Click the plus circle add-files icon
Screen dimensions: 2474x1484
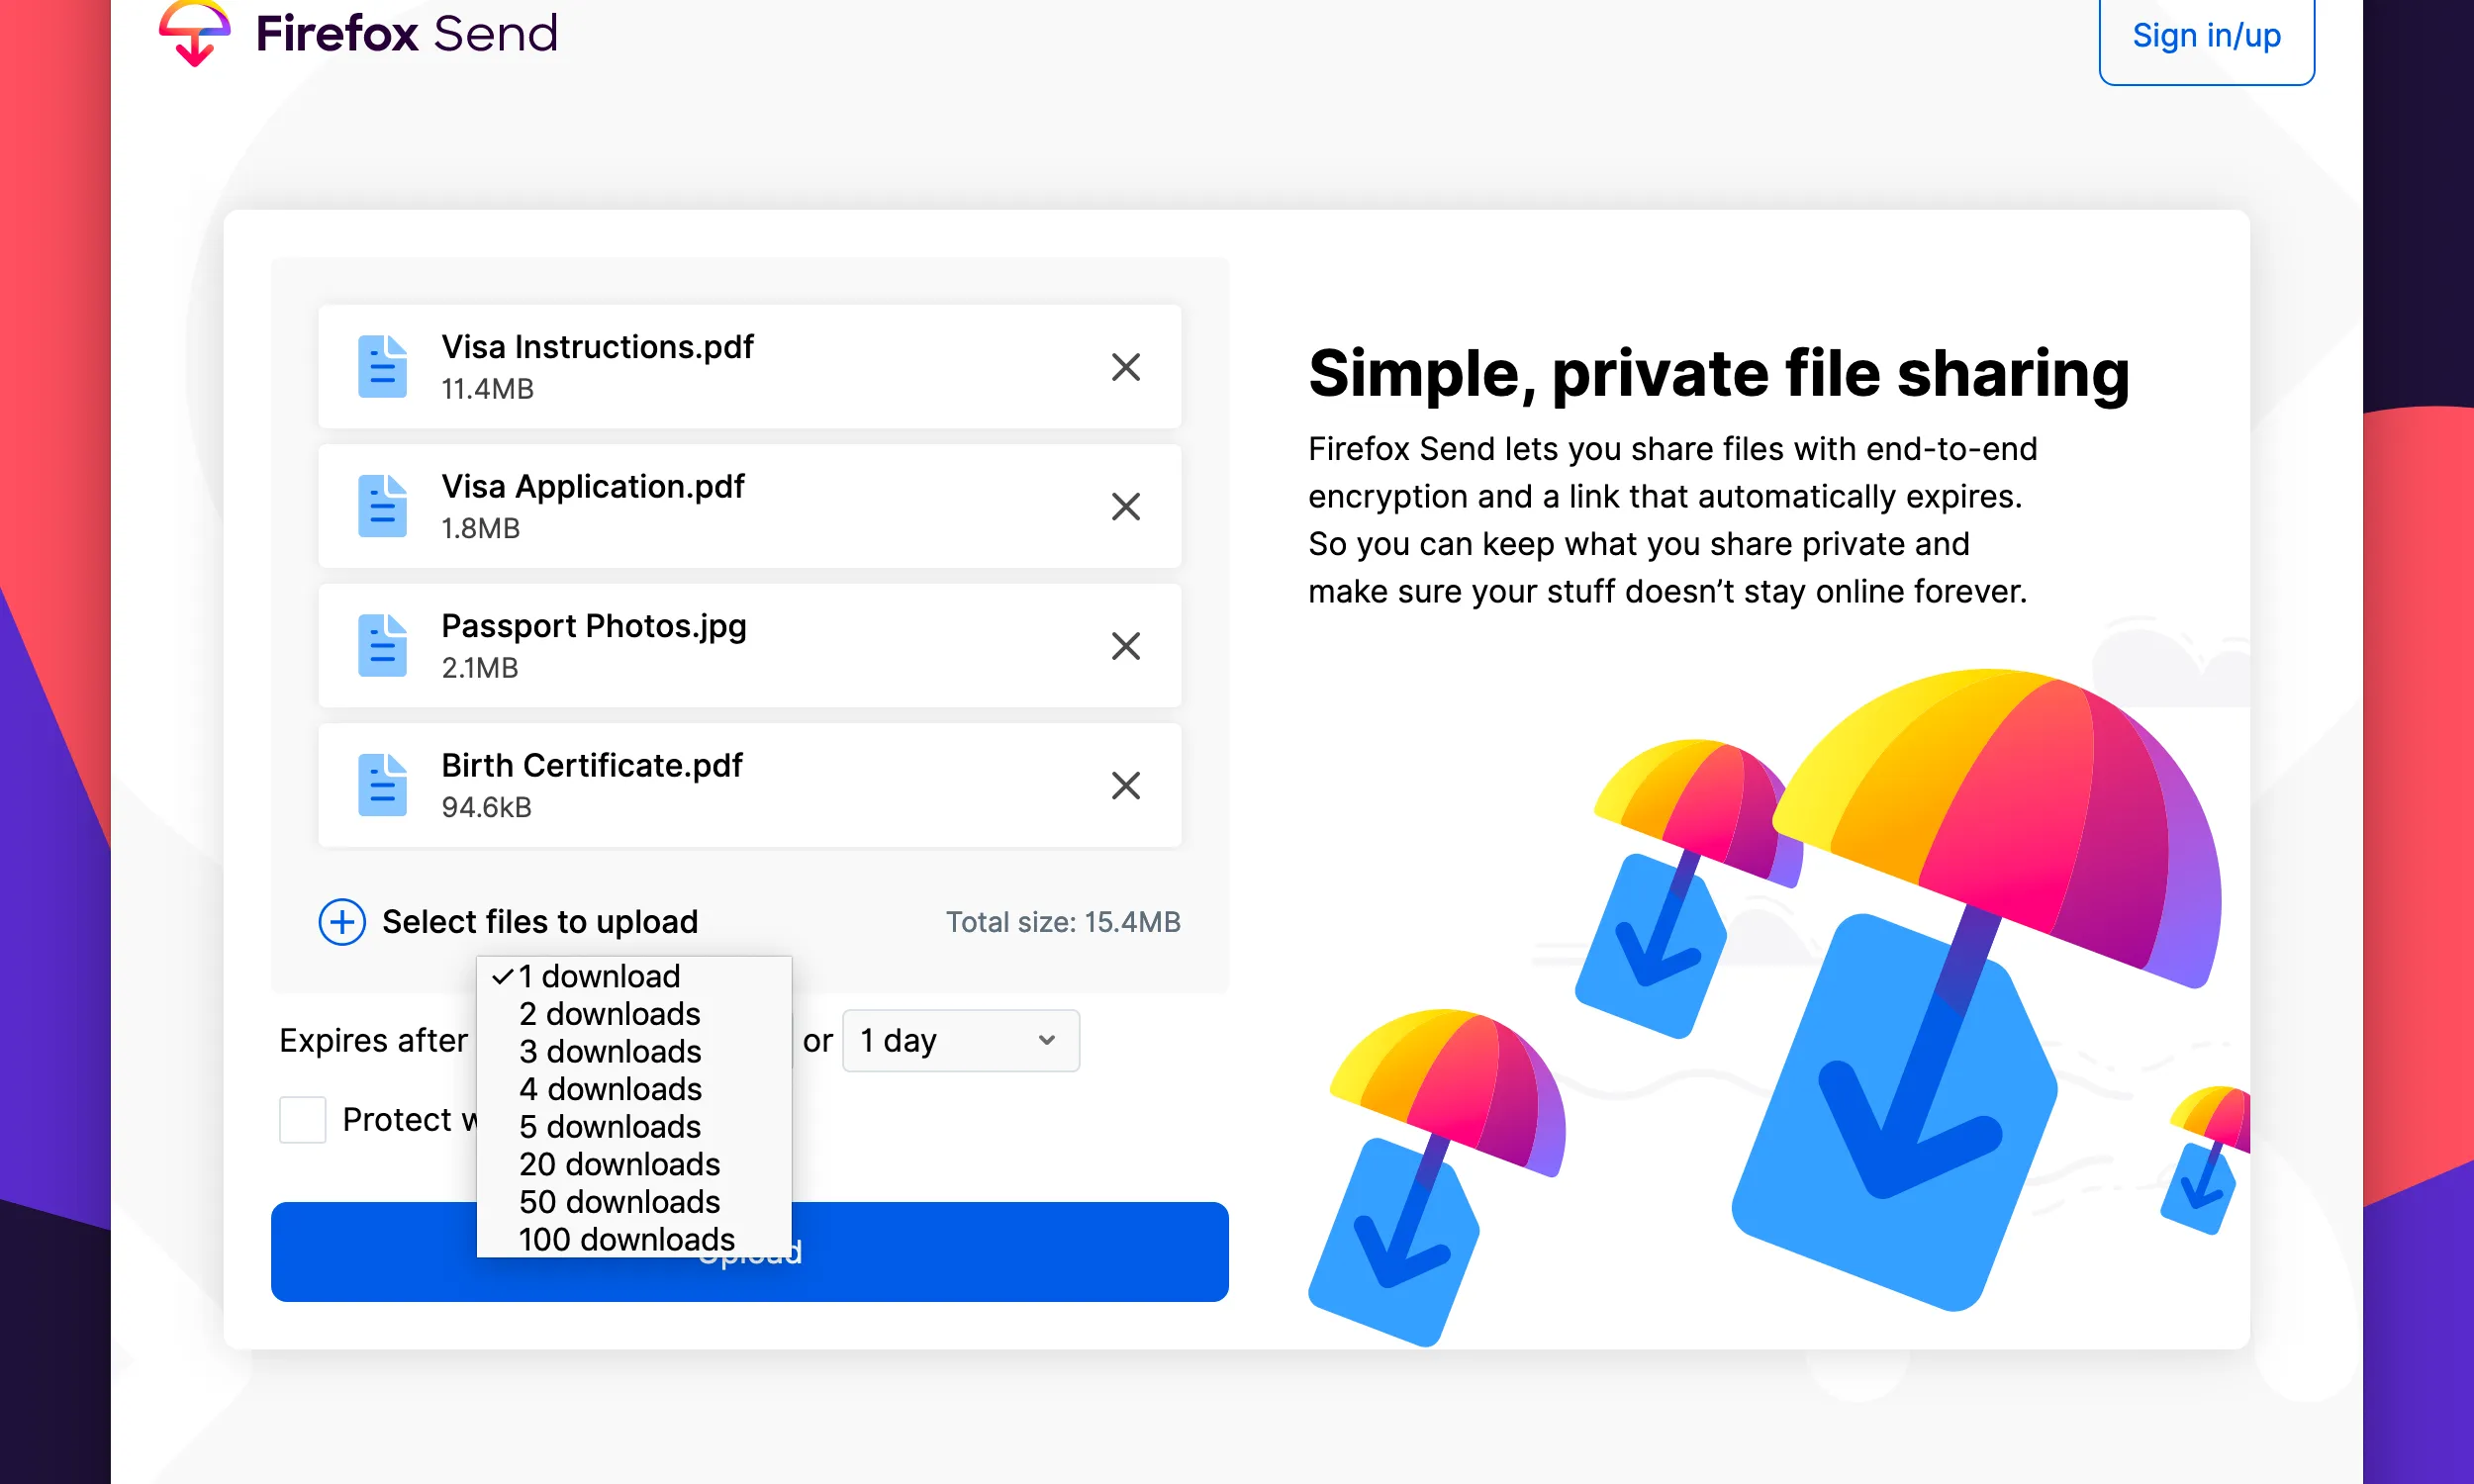click(342, 922)
